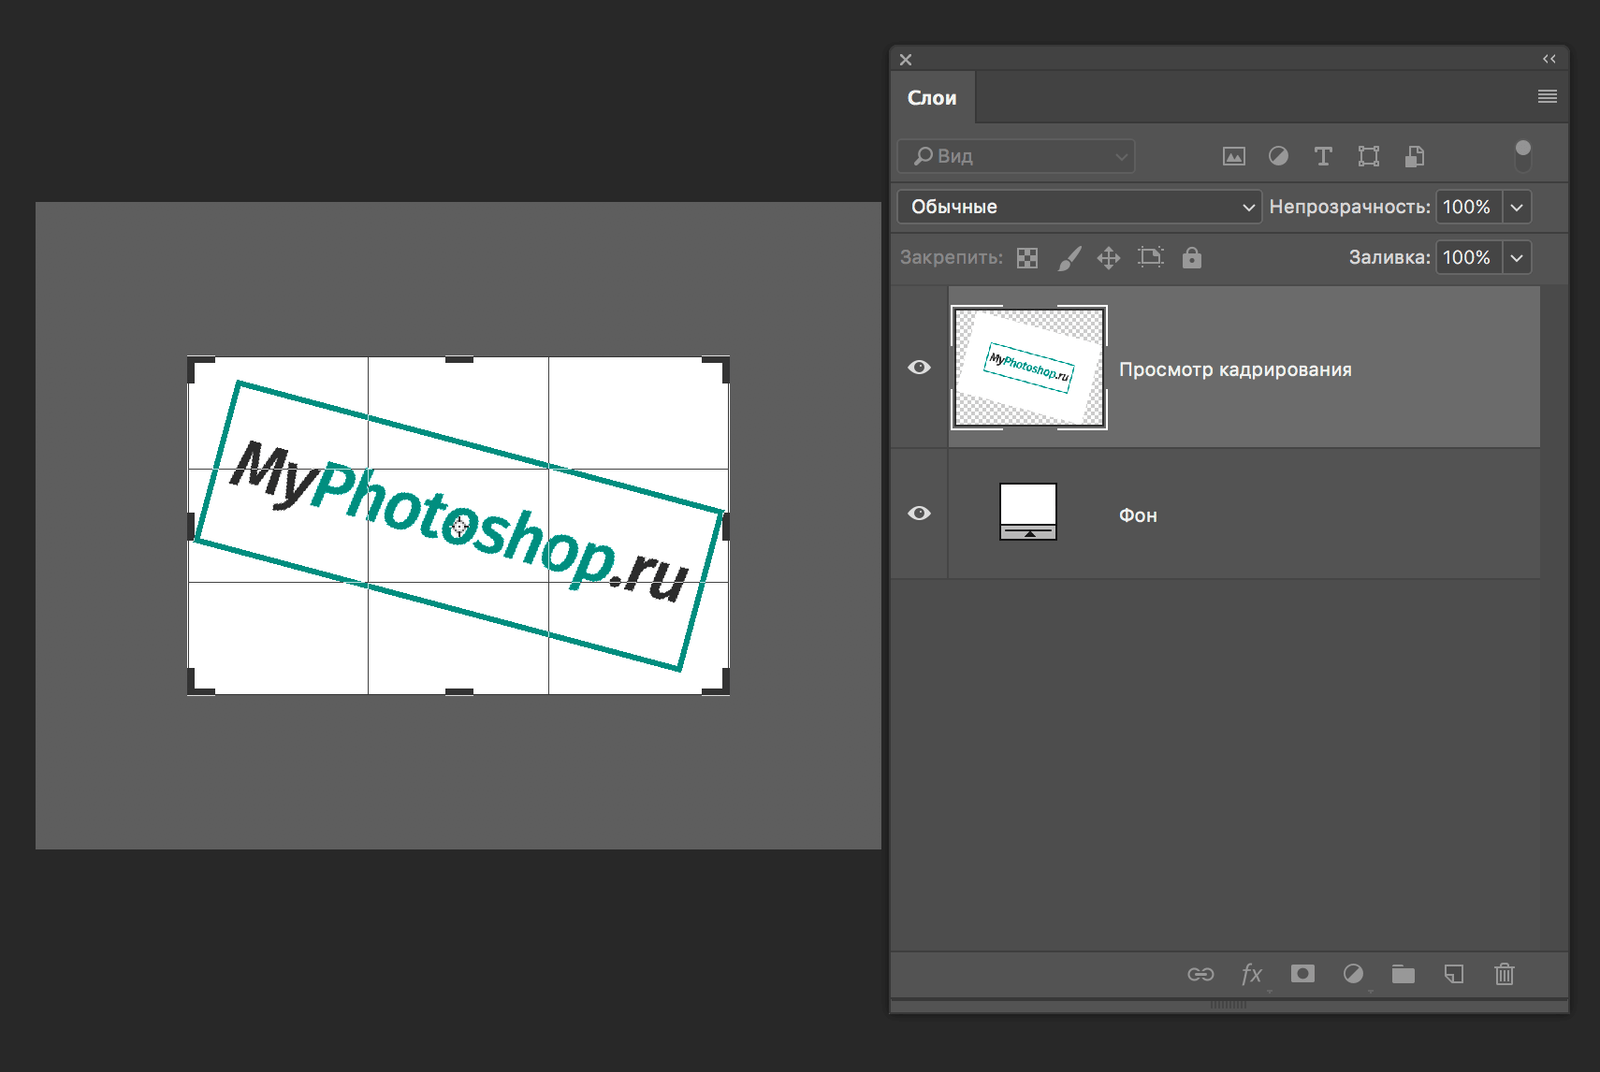
Task: Expand the Заливка fill arrow
Action: tap(1516, 258)
